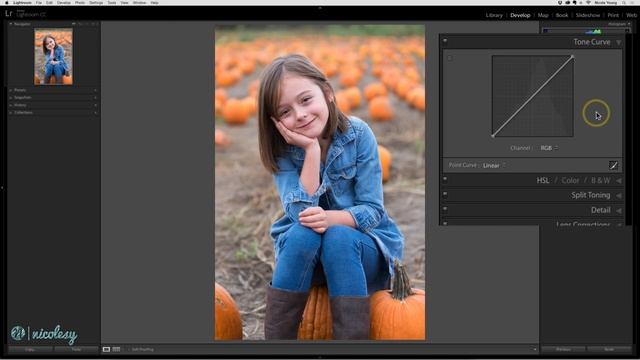Click the Reset button
The width and height of the screenshot is (640, 360).
pos(609,349)
